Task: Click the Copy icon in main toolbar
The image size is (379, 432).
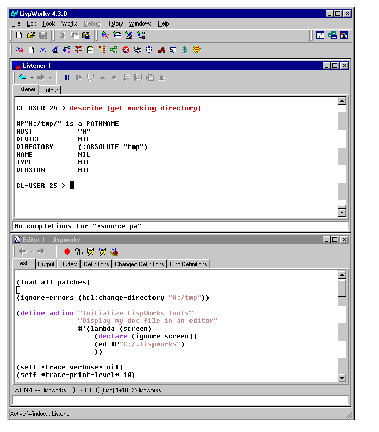Action: click(74, 35)
